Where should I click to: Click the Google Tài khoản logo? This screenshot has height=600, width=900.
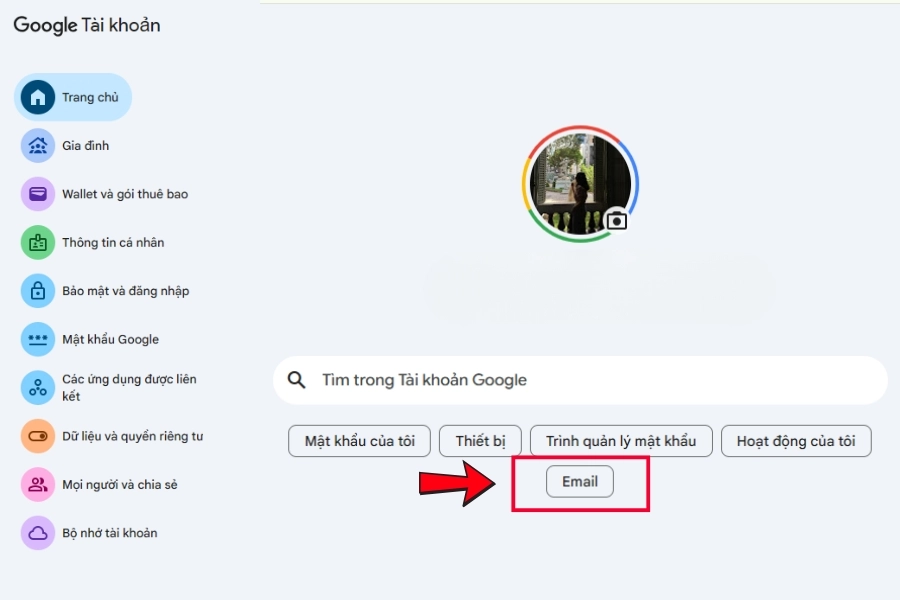(x=87, y=25)
